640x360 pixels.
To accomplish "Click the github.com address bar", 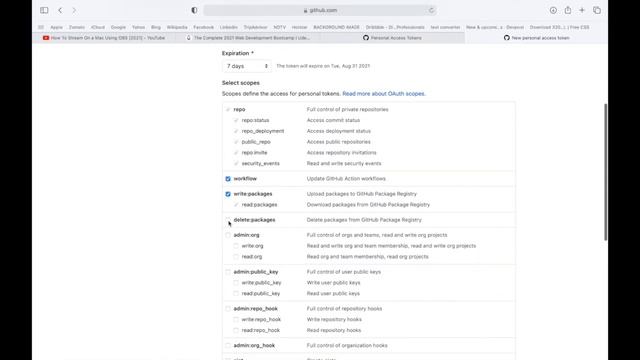I will (320, 10).
